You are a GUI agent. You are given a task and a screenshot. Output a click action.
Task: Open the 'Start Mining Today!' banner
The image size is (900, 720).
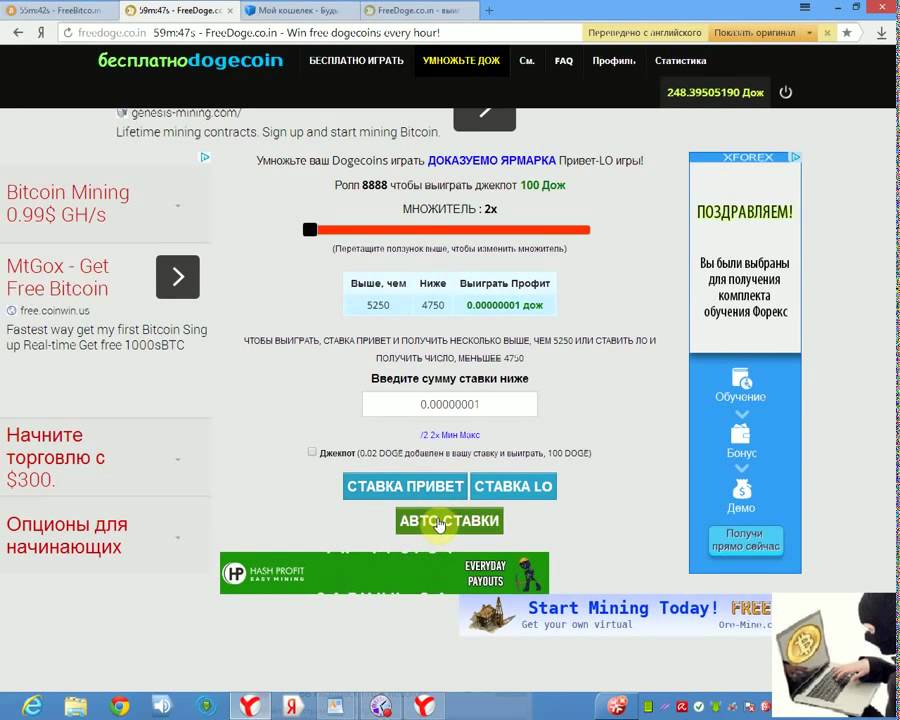coord(615,615)
